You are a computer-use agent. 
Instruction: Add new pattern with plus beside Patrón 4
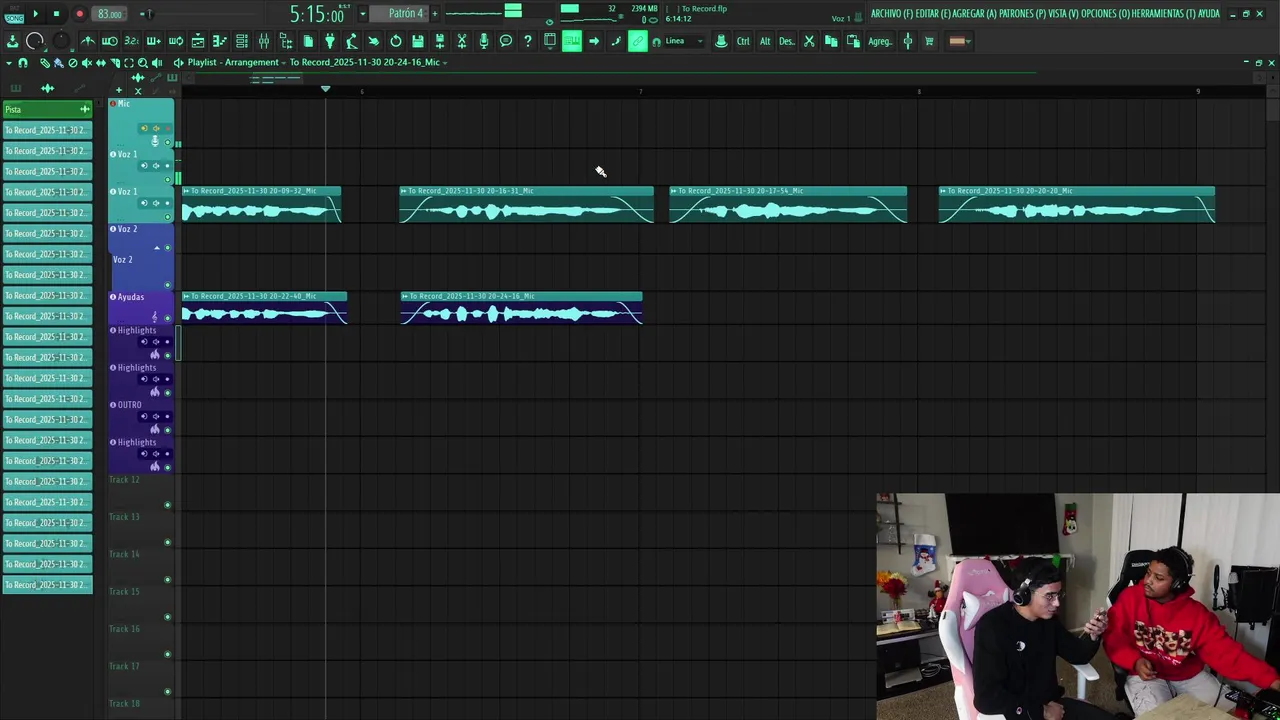[435, 13]
